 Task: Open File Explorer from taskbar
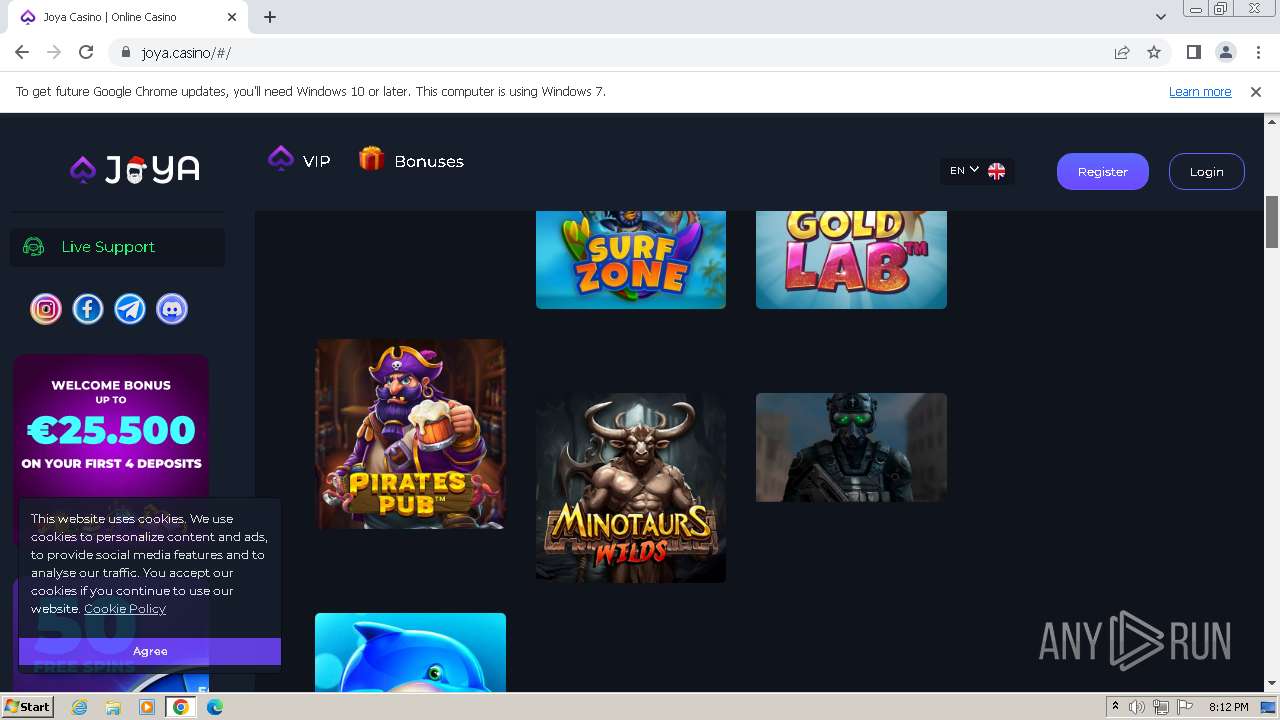tap(113, 707)
